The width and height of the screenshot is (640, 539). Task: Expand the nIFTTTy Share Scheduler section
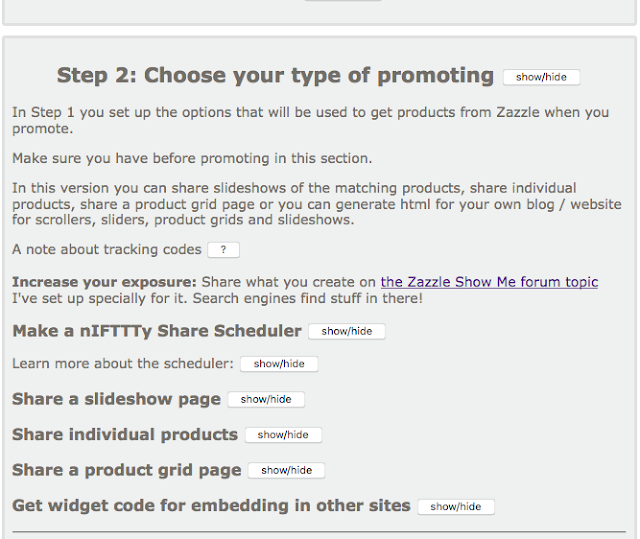(x=346, y=331)
